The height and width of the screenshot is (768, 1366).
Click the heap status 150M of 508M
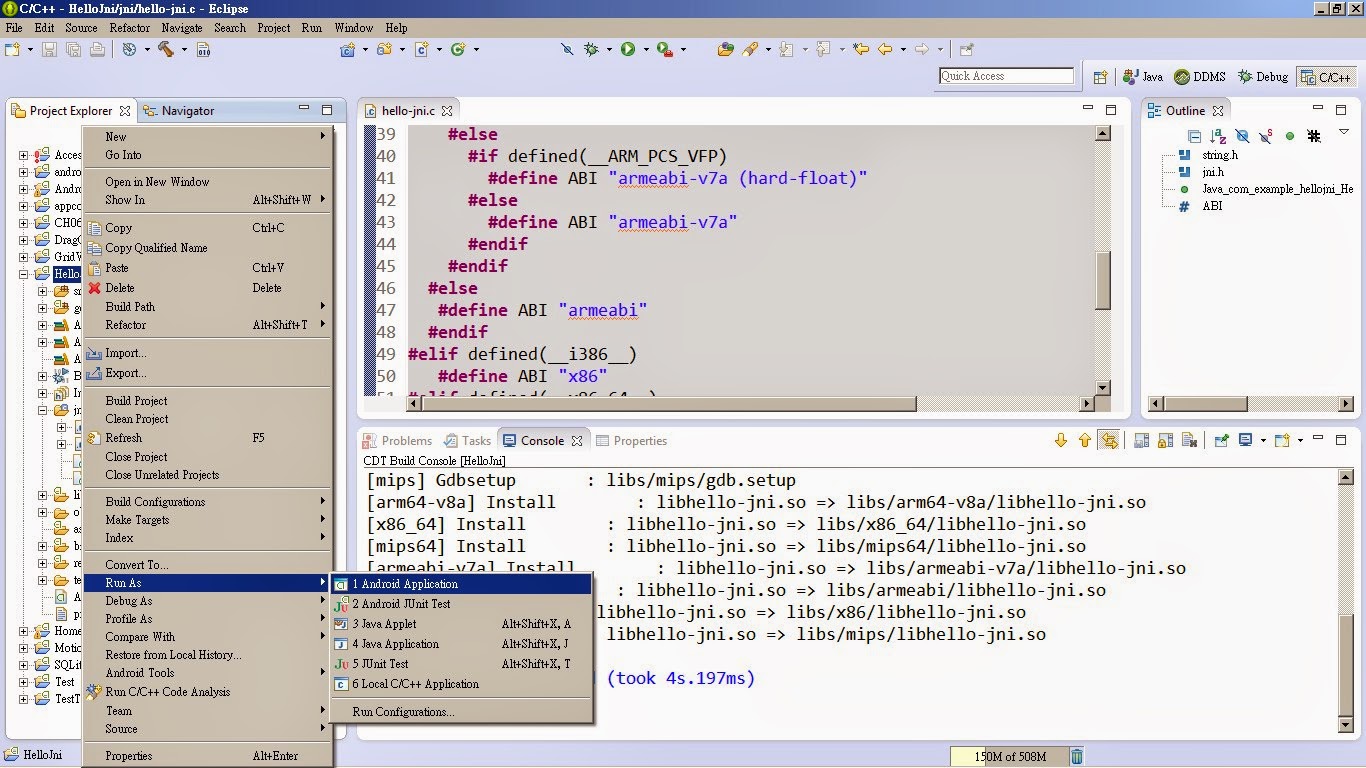pos(1009,757)
